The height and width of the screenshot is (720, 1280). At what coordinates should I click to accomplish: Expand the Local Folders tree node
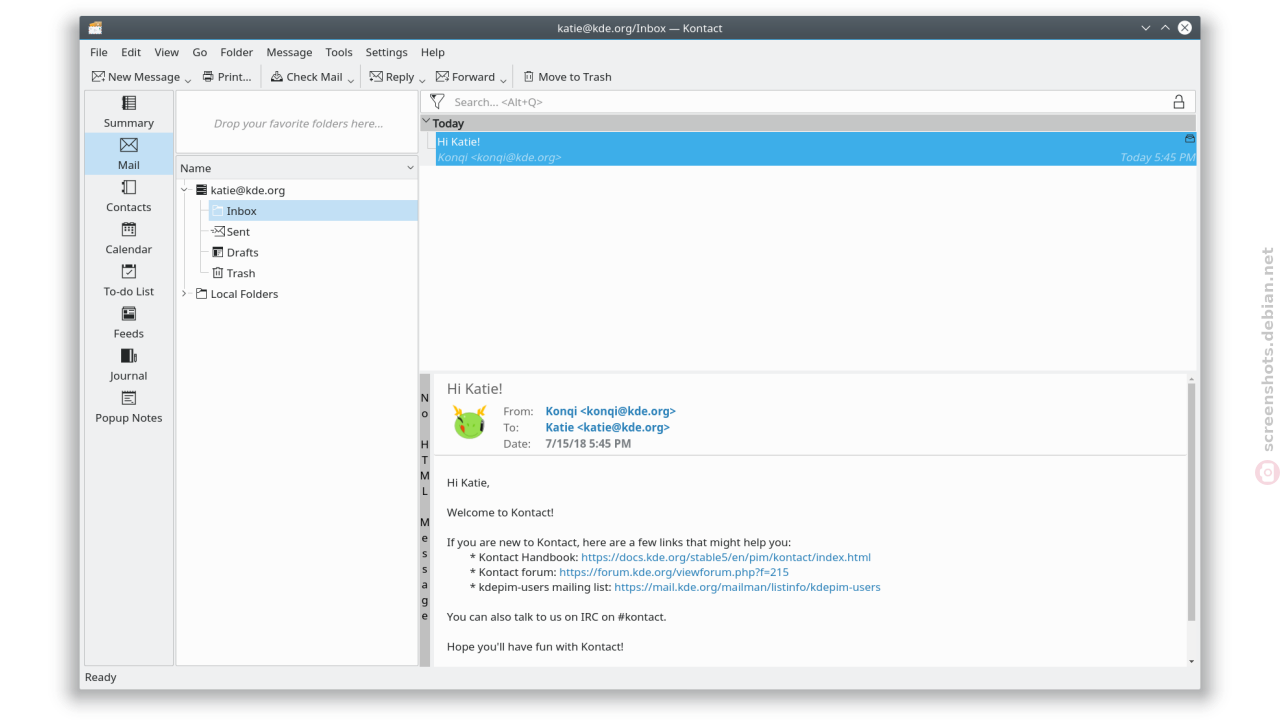coord(185,294)
